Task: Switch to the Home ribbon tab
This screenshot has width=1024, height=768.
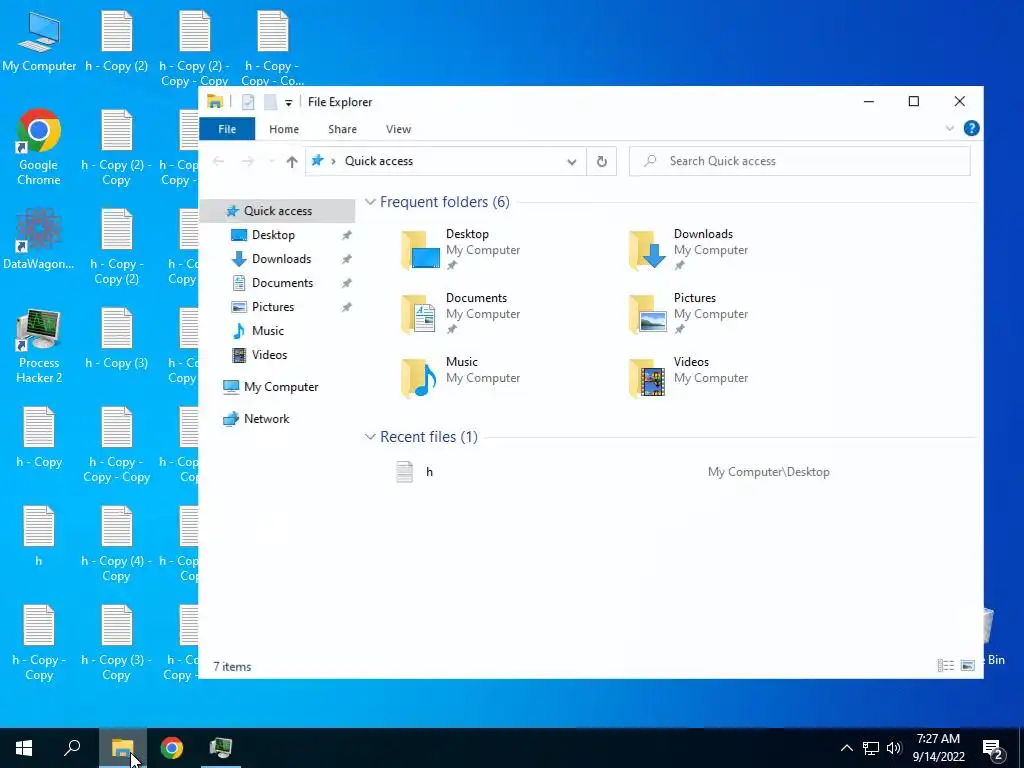Action: (x=284, y=129)
